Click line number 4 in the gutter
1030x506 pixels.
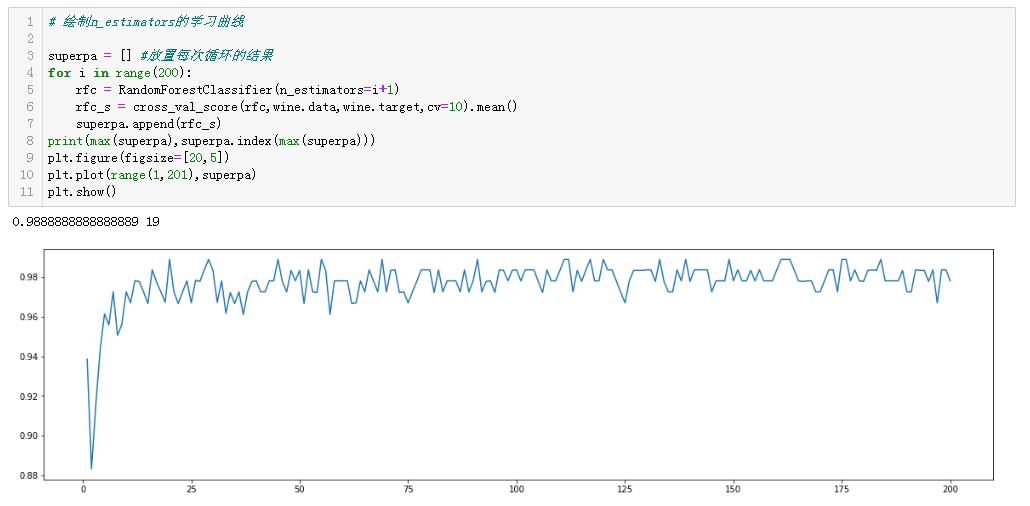coord(31,73)
